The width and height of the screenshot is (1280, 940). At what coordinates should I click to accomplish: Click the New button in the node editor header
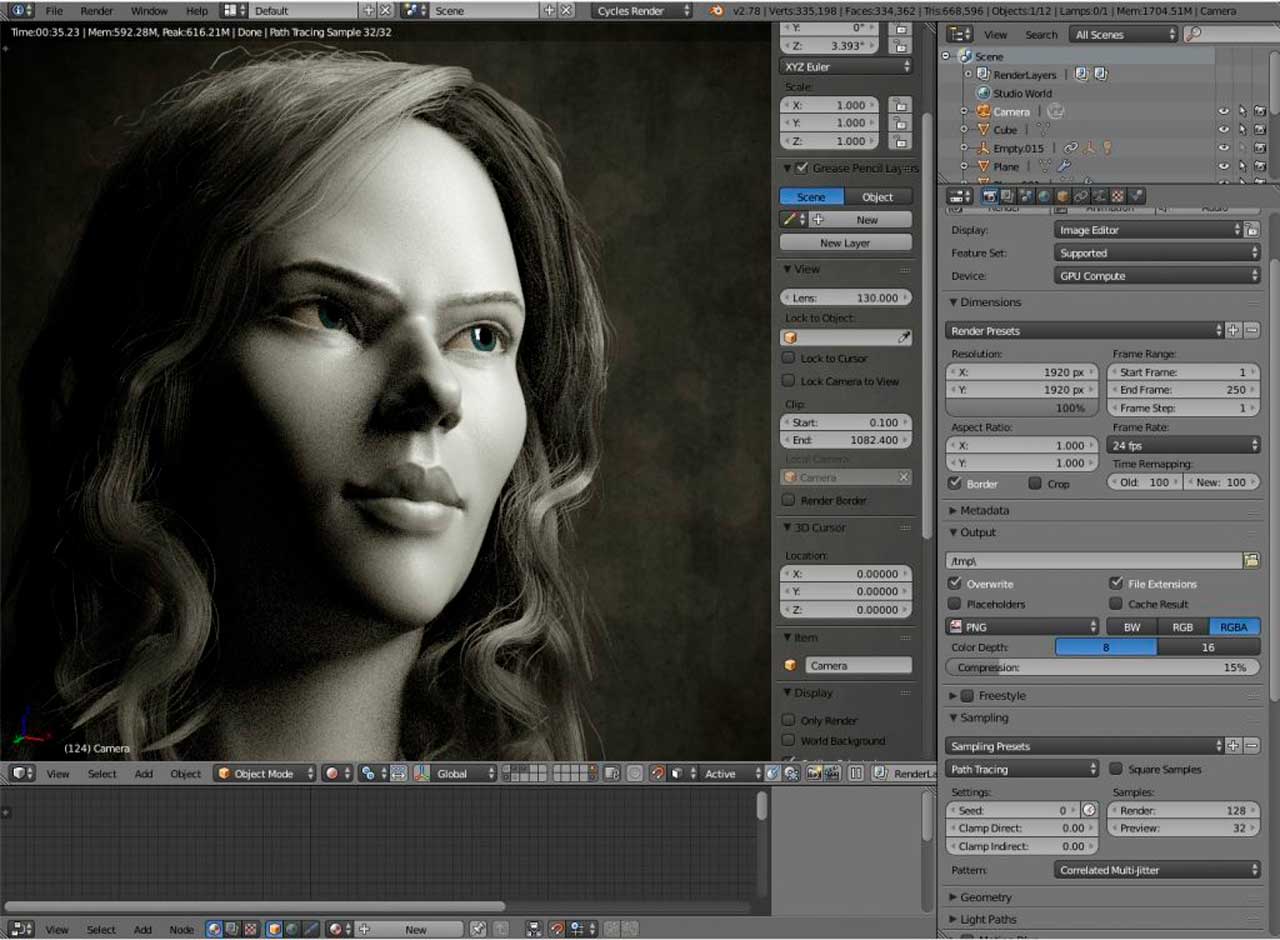tap(415, 929)
